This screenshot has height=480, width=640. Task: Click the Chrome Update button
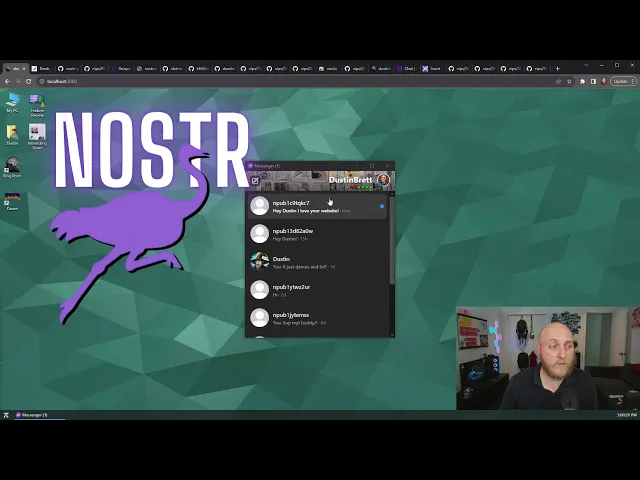(620, 81)
